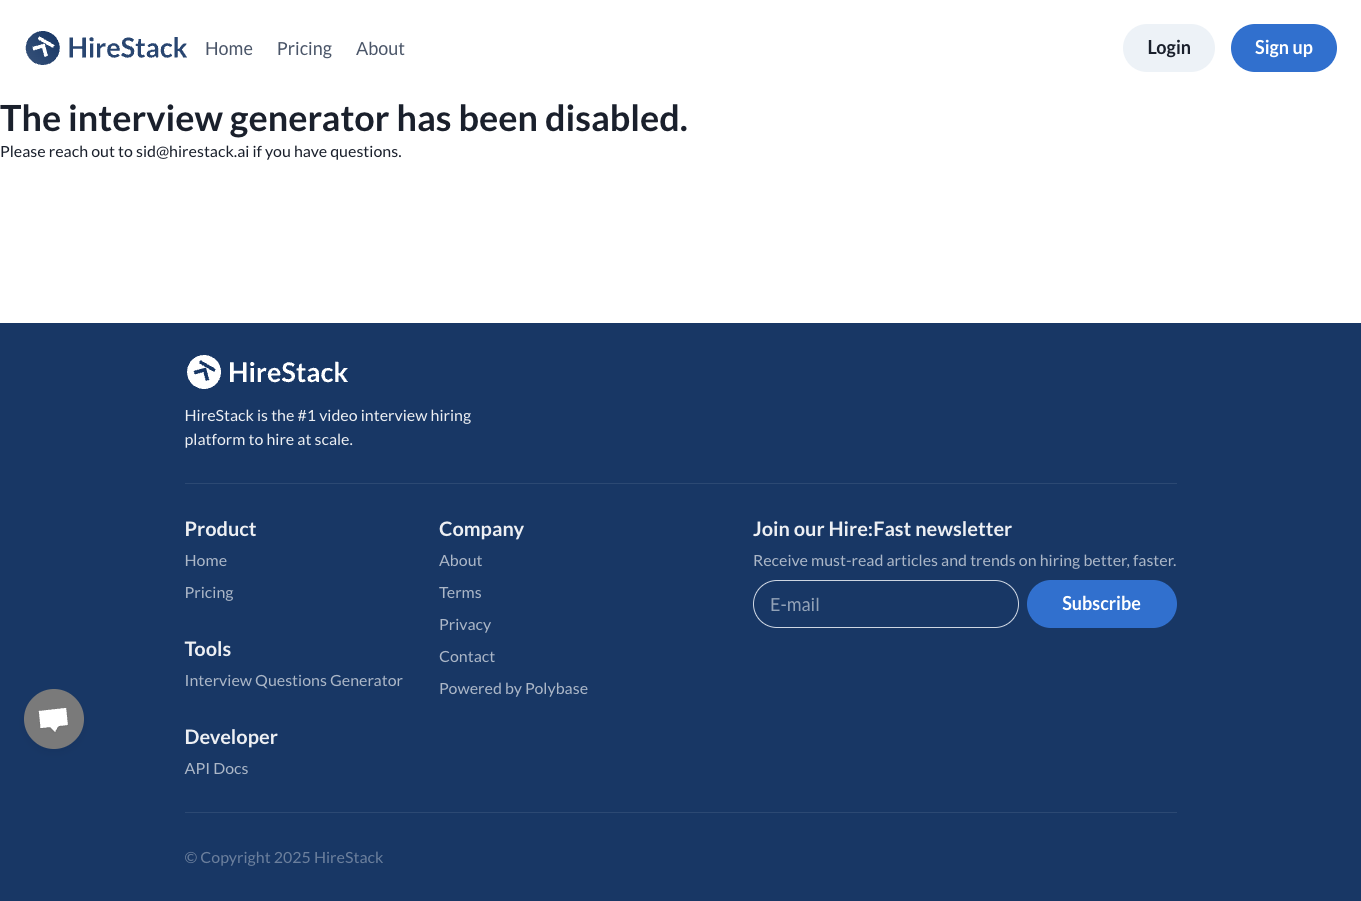This screenshot has width=1361, height=901.
Task: Click the Powered by Polybase link
Action: pyautogui.click(x=513, y=687)
